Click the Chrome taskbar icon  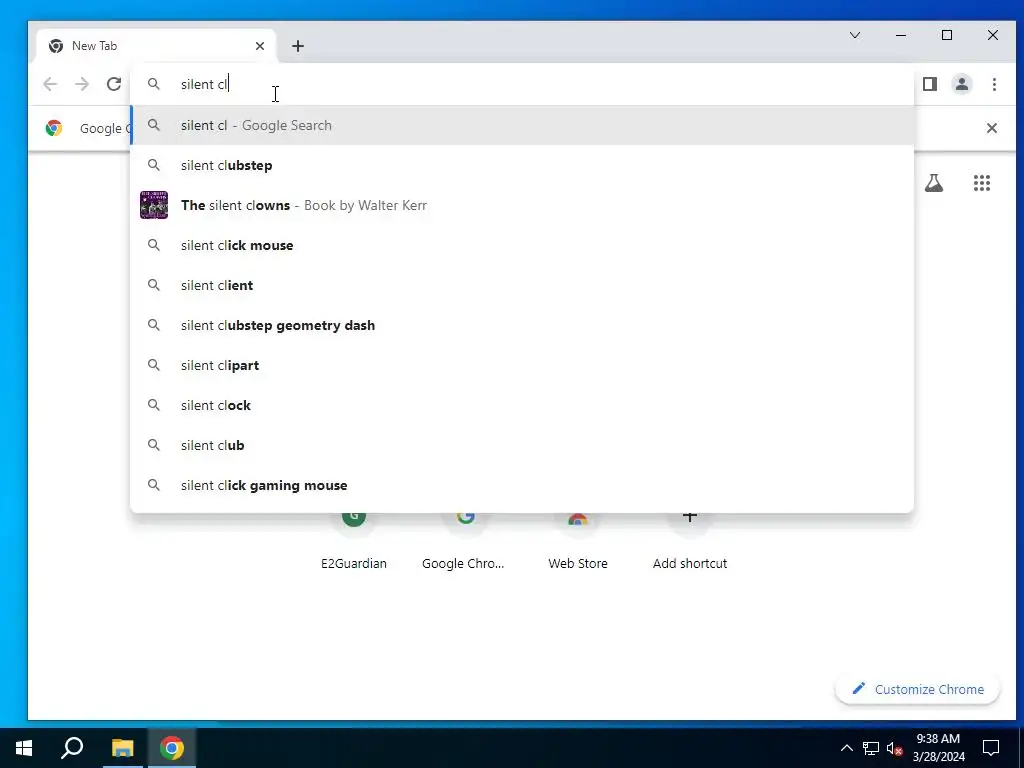172,748
